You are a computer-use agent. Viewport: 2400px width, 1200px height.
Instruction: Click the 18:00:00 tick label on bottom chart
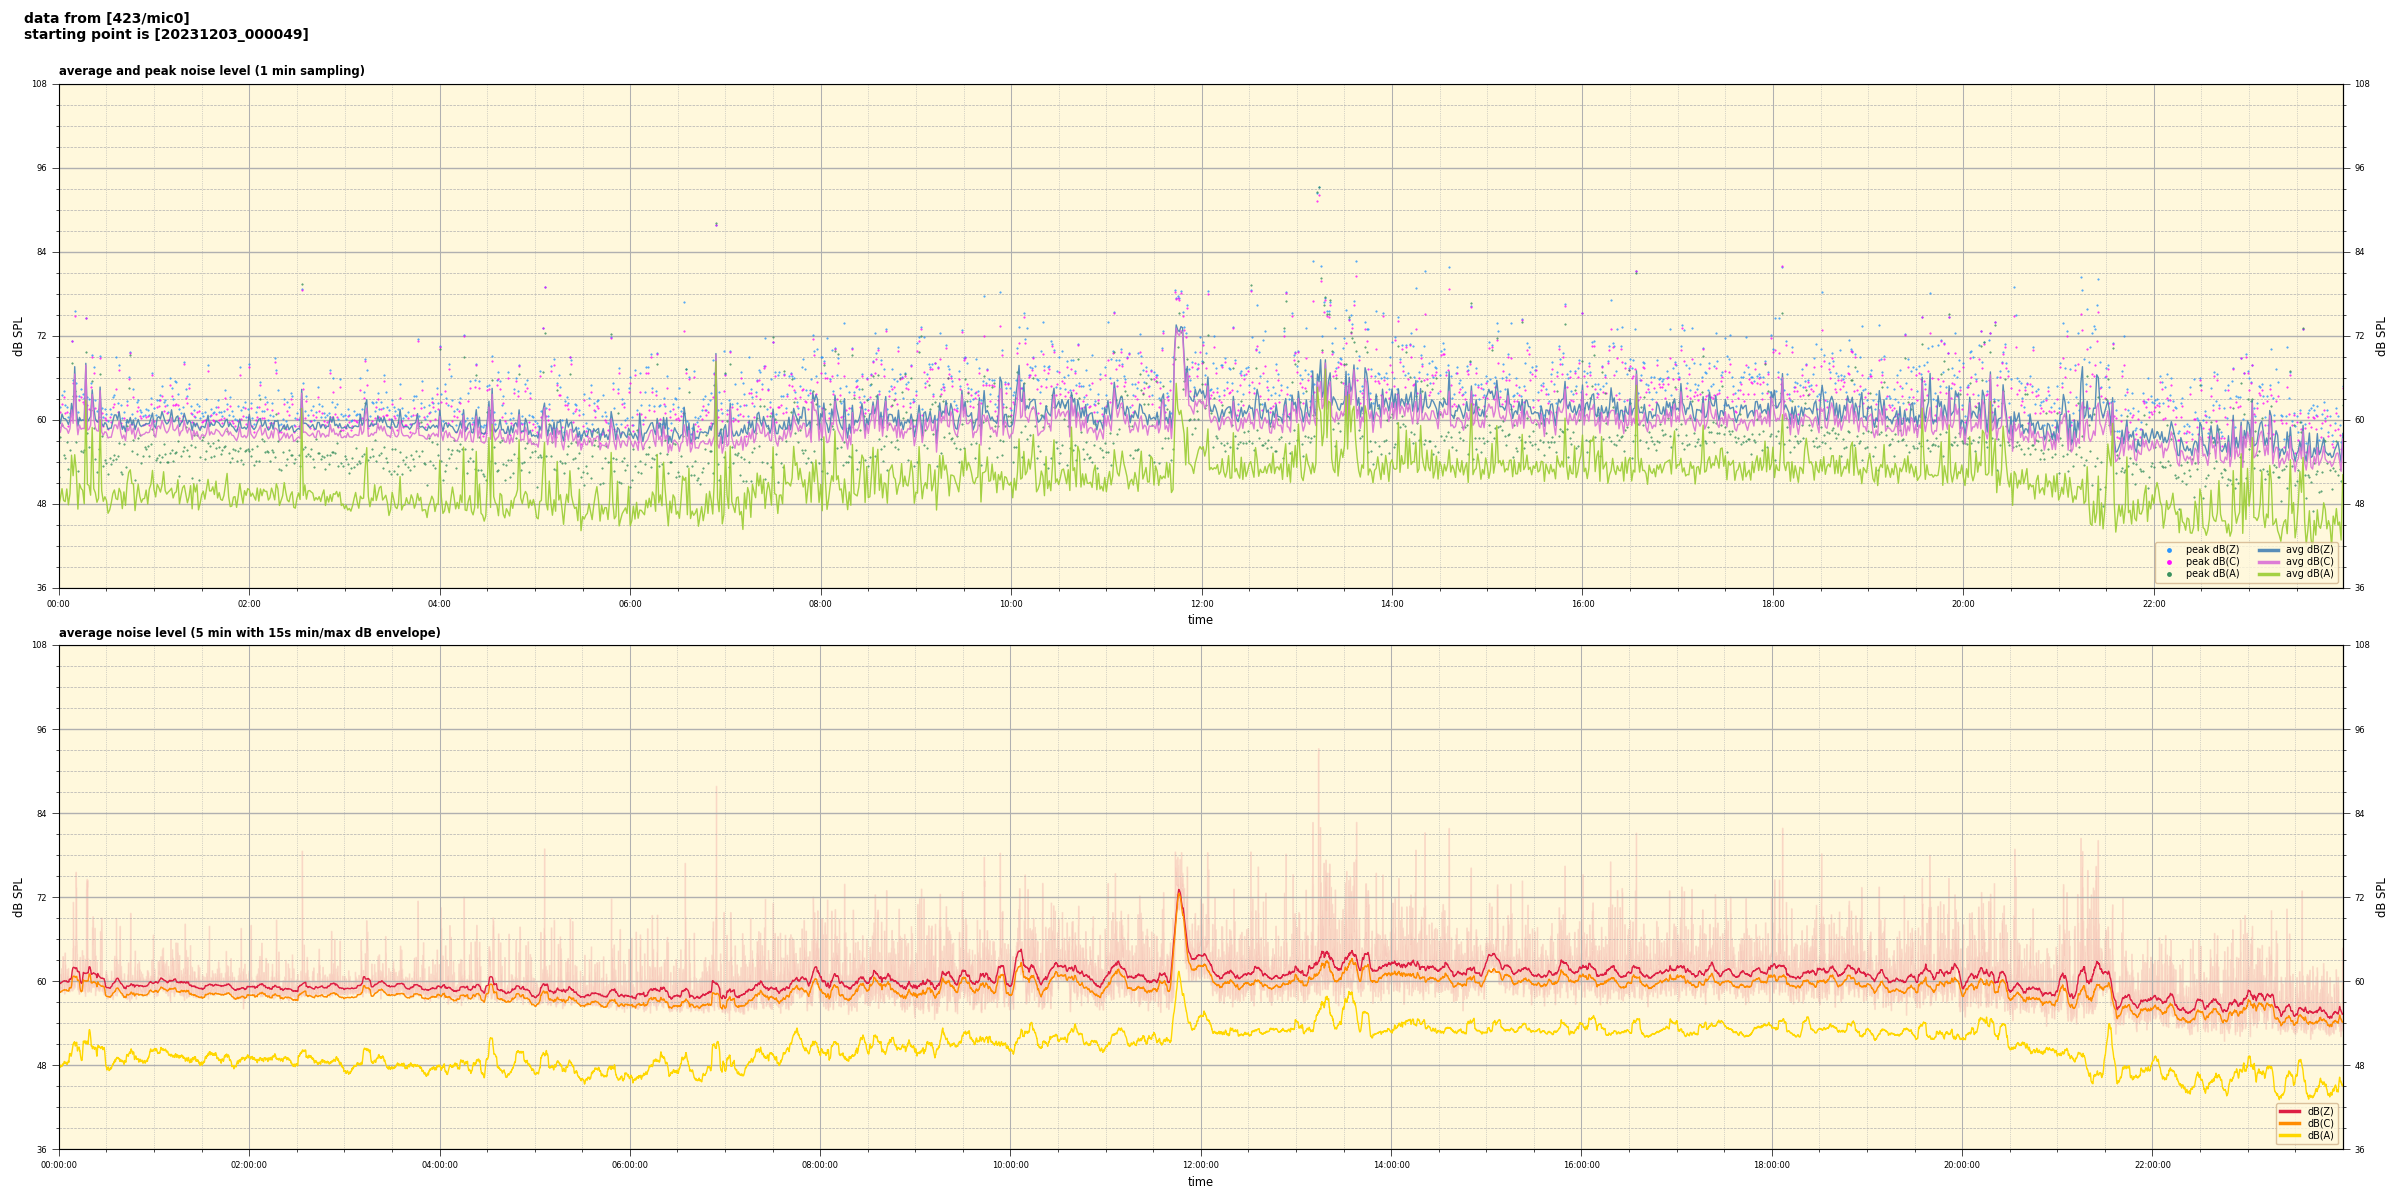[1772, 1165]
